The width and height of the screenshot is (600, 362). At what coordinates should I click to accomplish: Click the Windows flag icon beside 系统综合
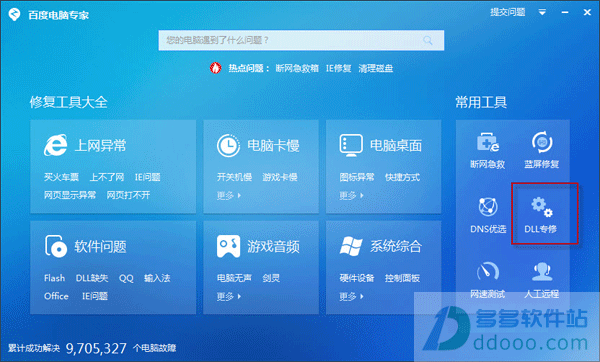point(351,246)
